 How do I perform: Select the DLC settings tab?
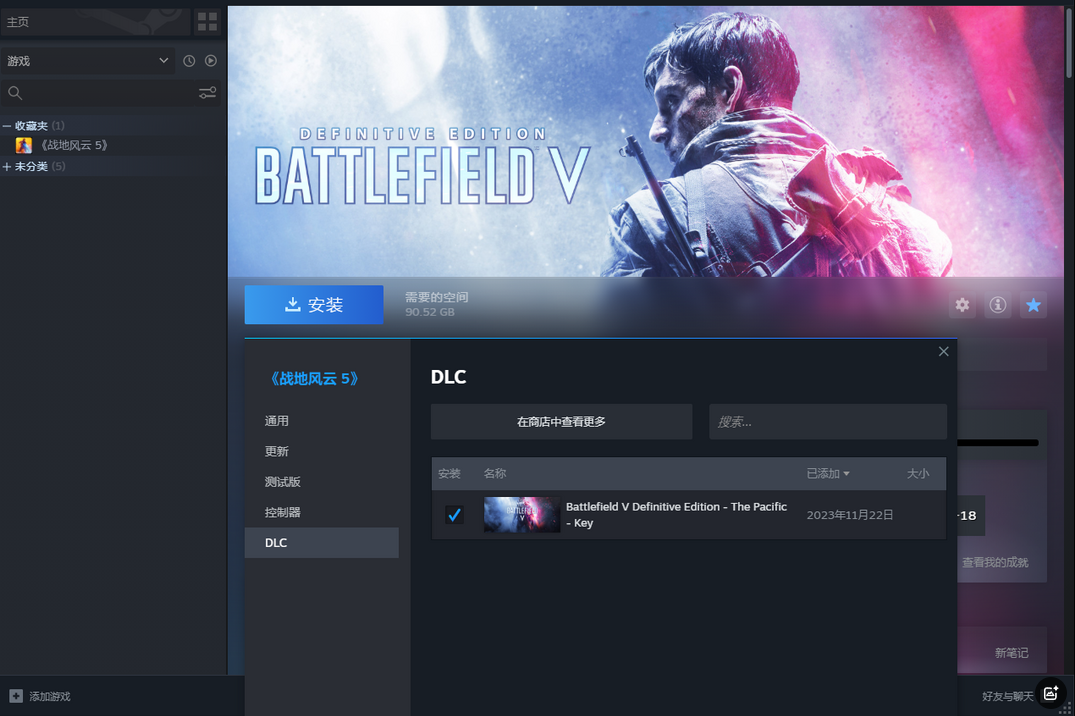tap(322, 542)
